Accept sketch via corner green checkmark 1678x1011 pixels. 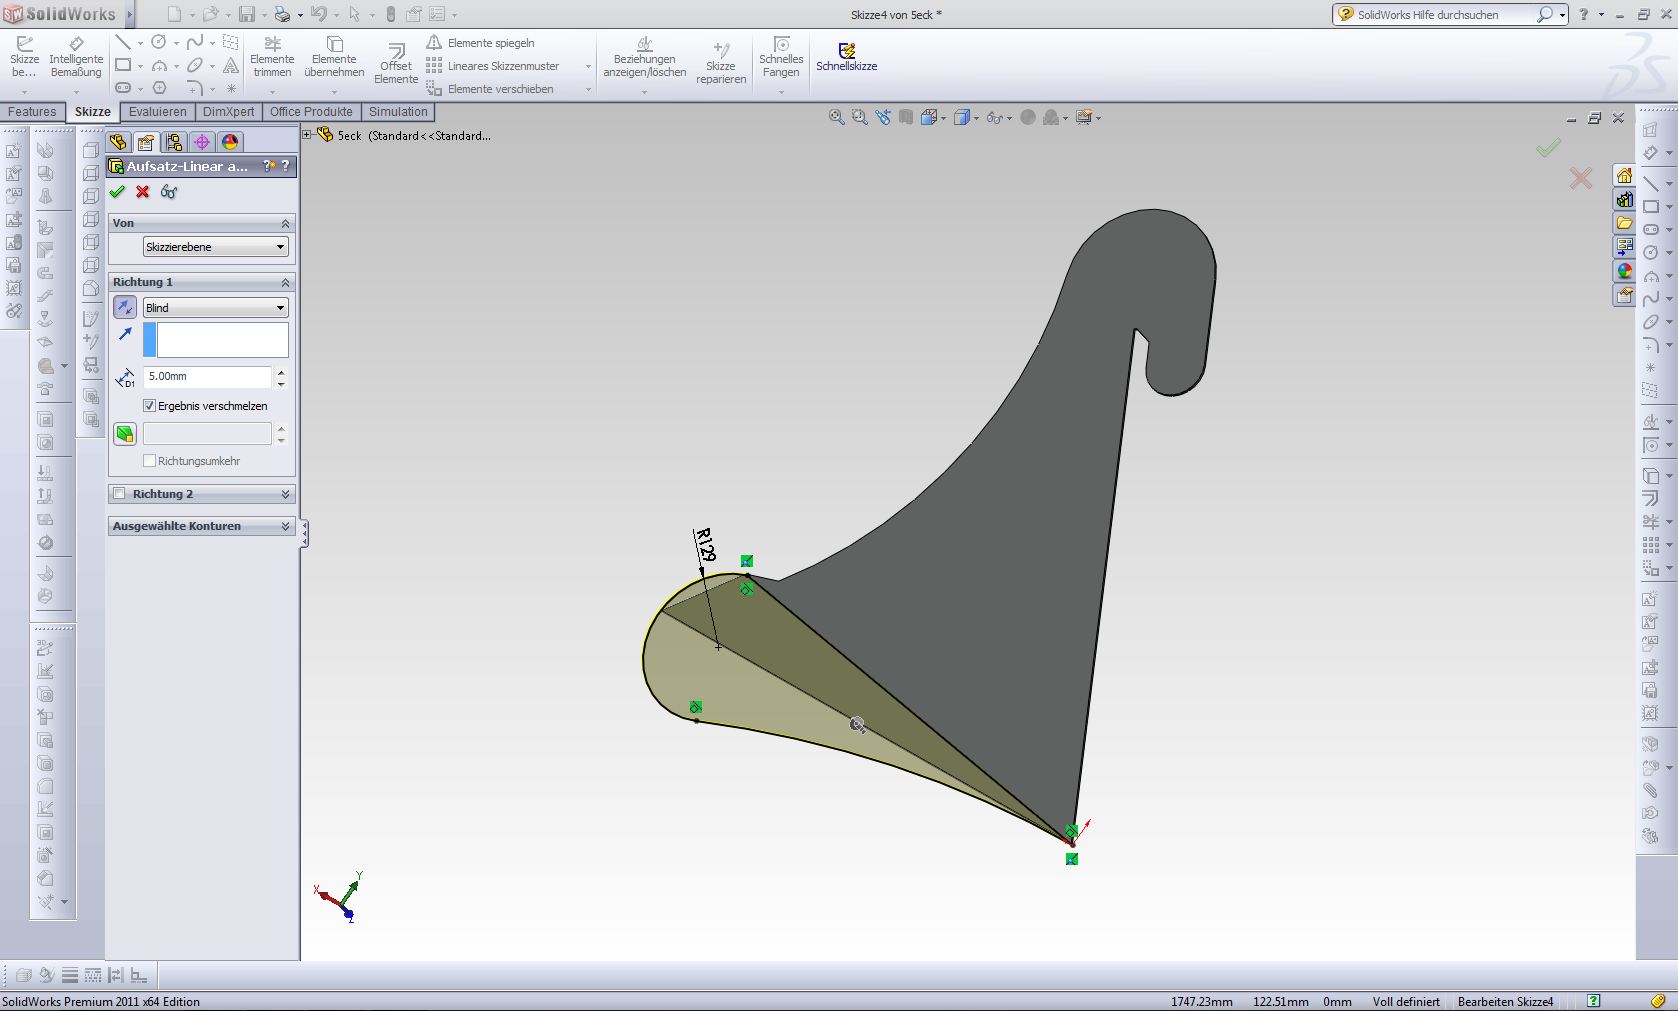[1548, 148]
